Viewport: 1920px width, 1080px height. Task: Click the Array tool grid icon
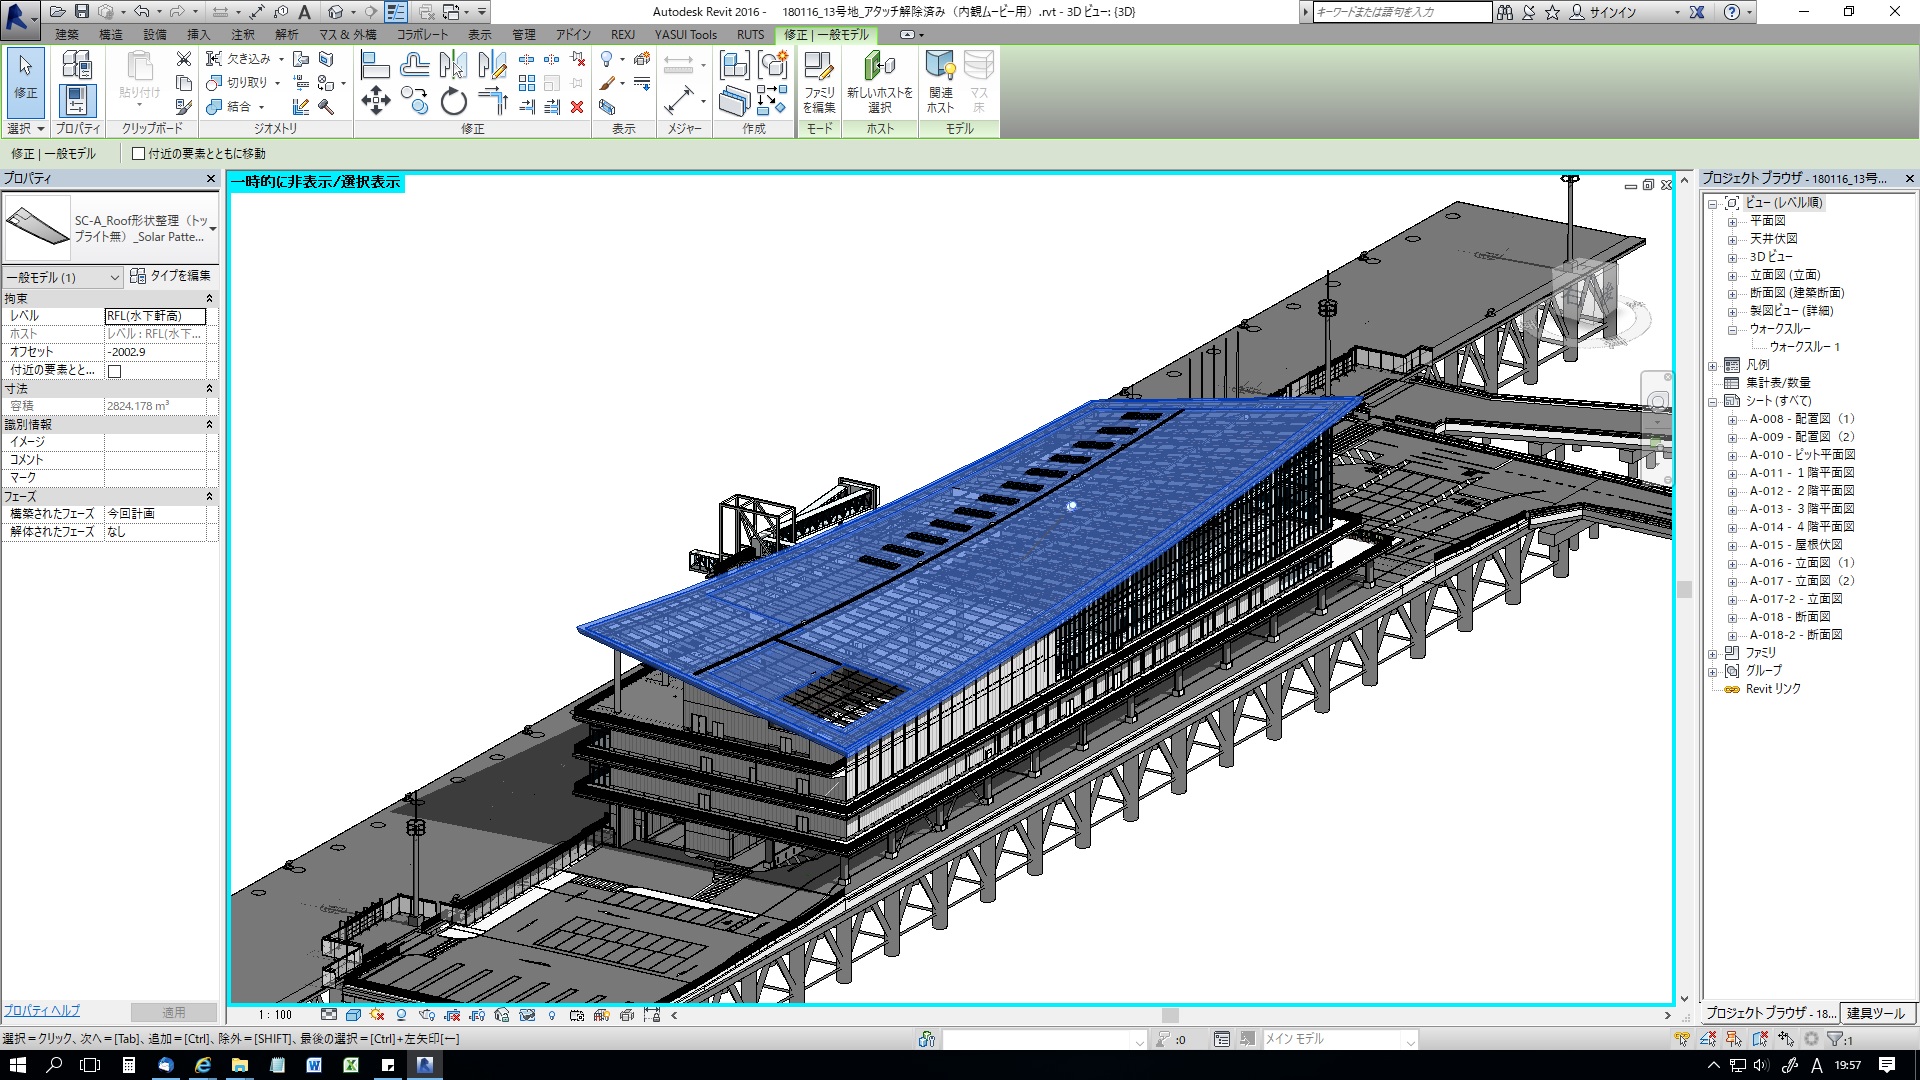527,83
